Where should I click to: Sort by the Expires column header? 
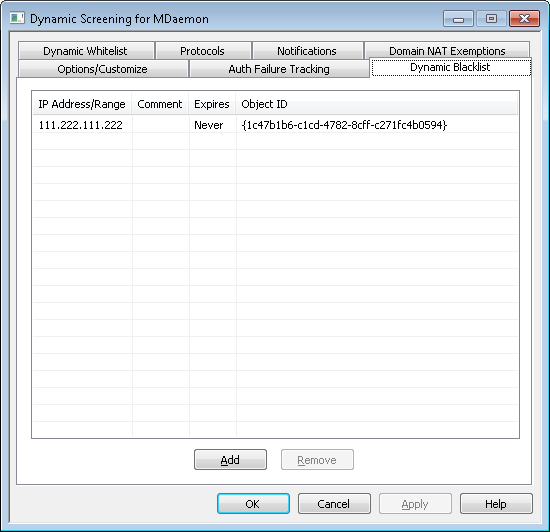click(212, 104)
